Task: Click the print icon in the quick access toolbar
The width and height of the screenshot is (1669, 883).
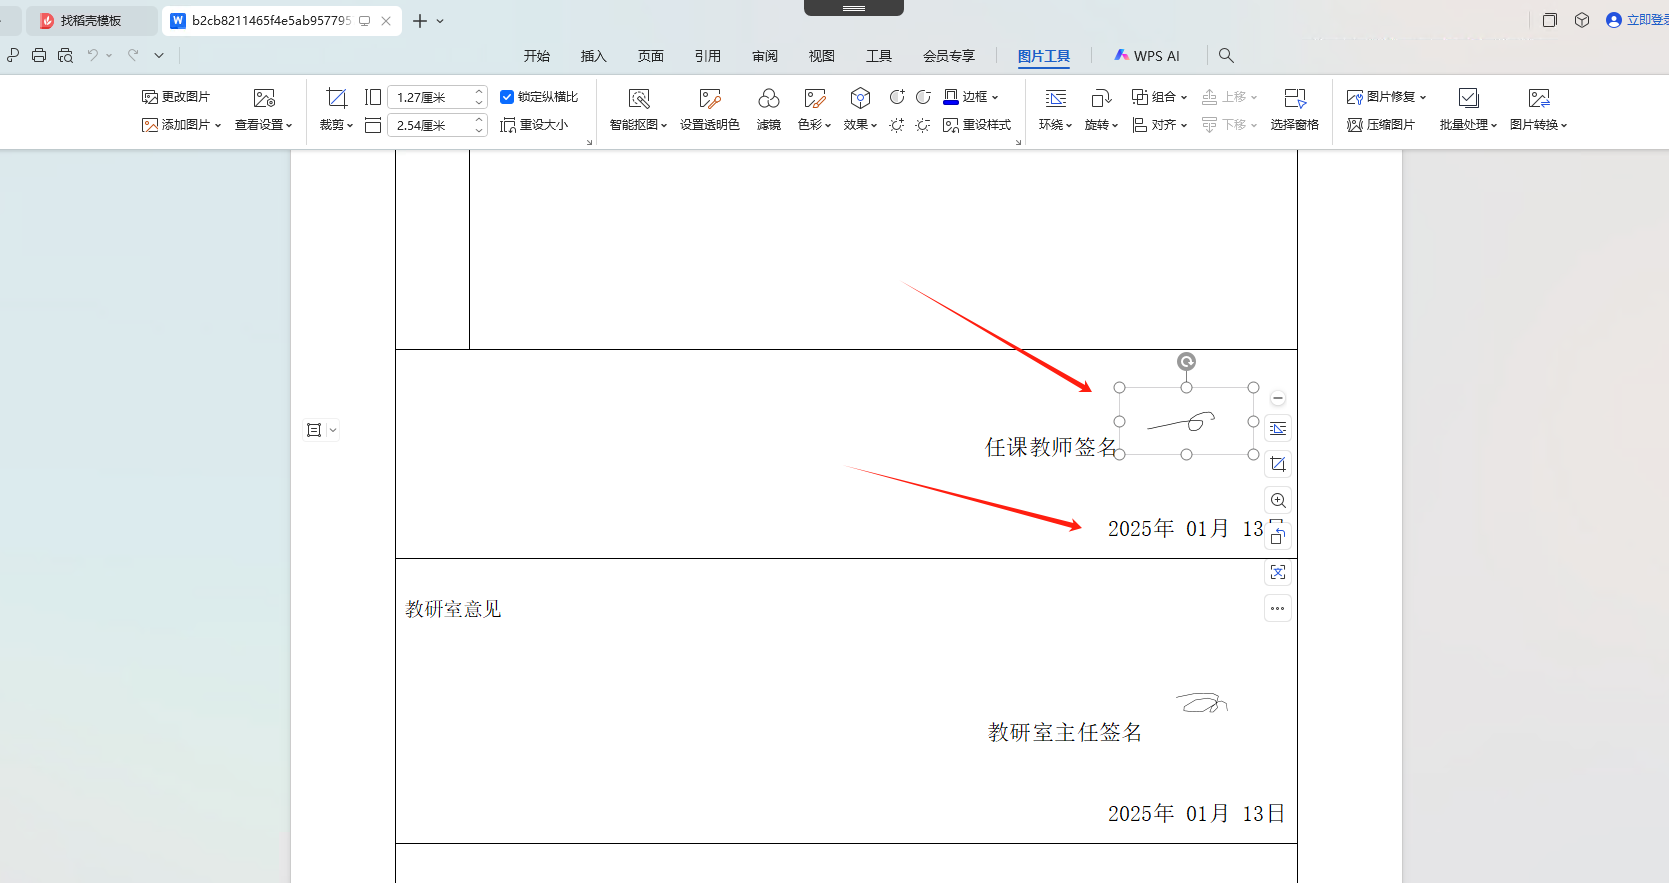Action: tap(39, 56)
